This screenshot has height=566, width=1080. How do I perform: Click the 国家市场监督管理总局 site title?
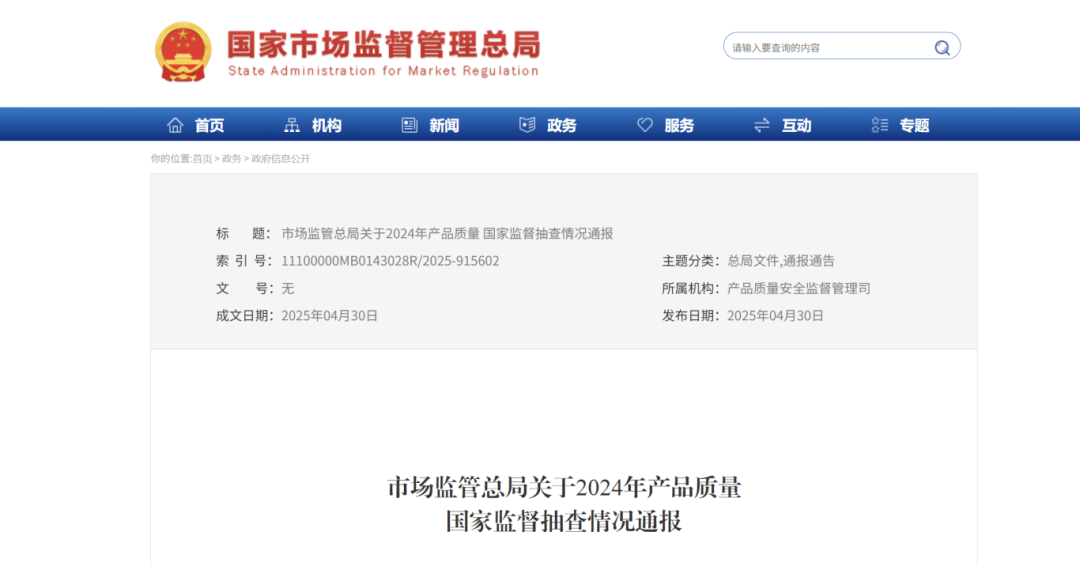point(384,44)
